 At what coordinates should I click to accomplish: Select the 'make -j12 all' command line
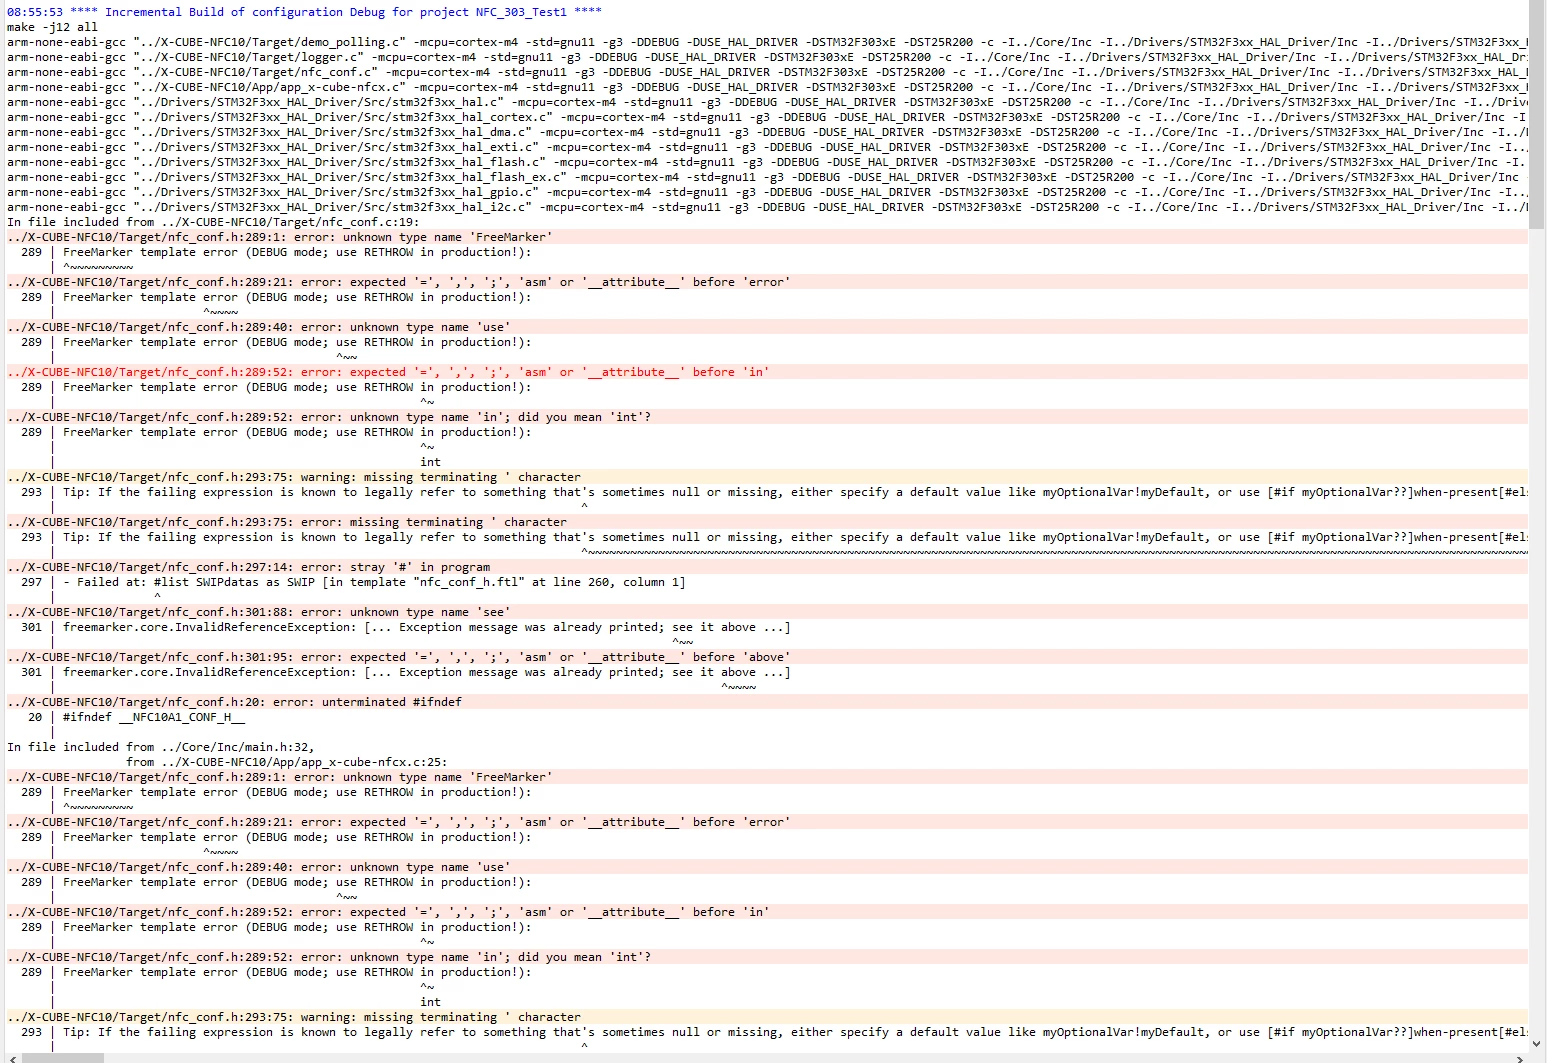[x=52, y=27]
